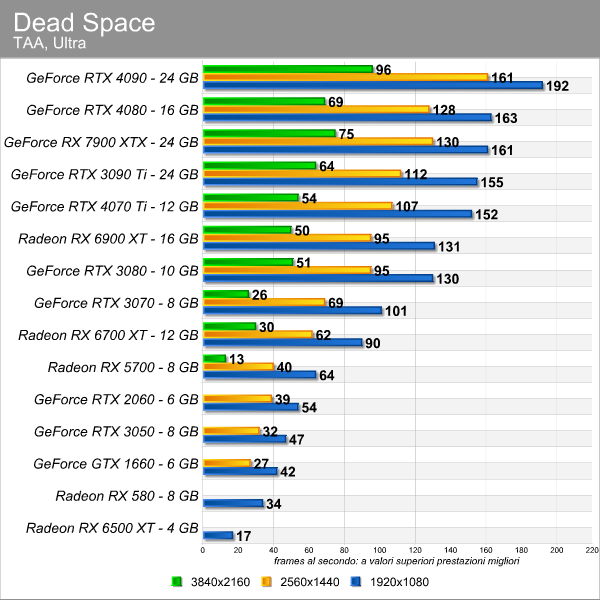600x600 pixels.
Task: Click the RTX 3050 blue bar value 47
Action: point(297,440)
